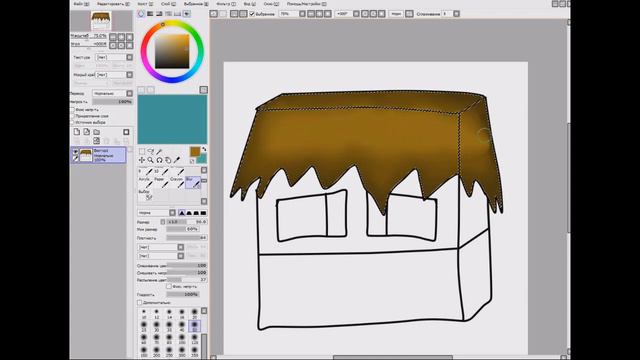
Task: Click the Undo arrow in top toolbar
Action: click(213, 14)
